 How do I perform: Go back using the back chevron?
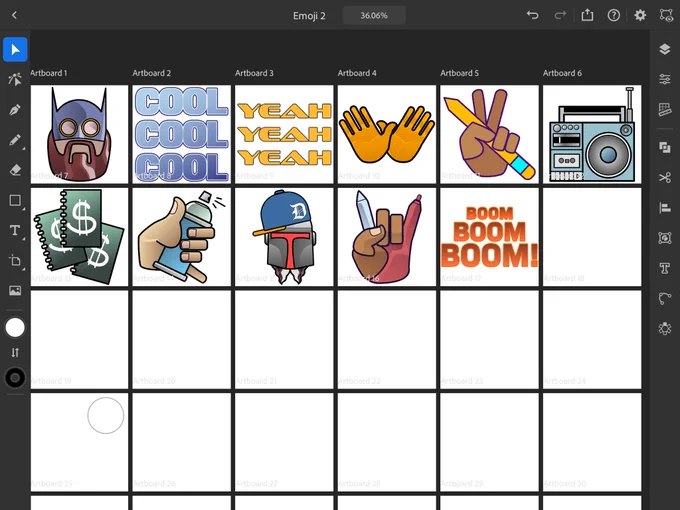pyautogui.click(x=14, y=16)
